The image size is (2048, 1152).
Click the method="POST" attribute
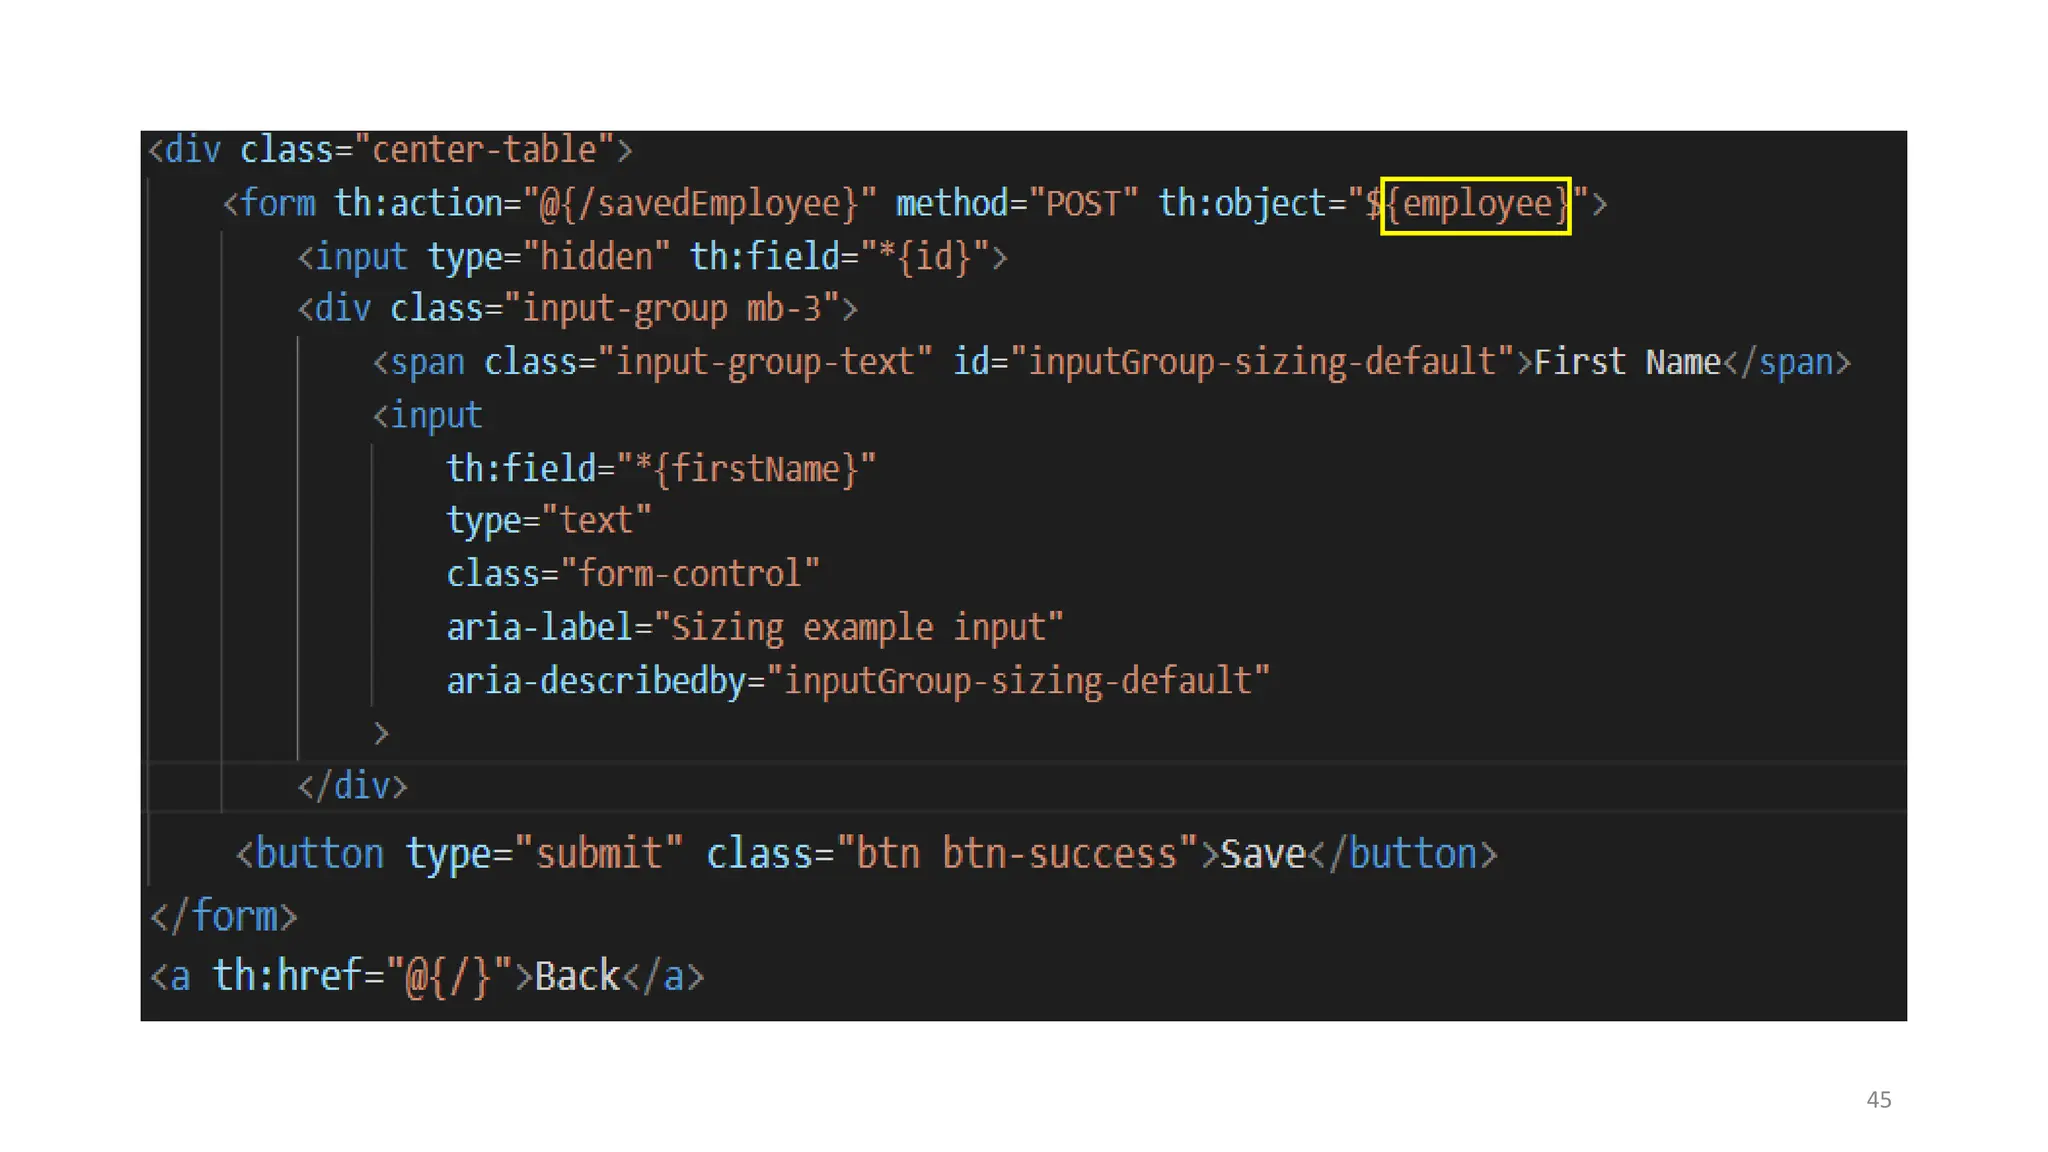[x=1016, y=204]
